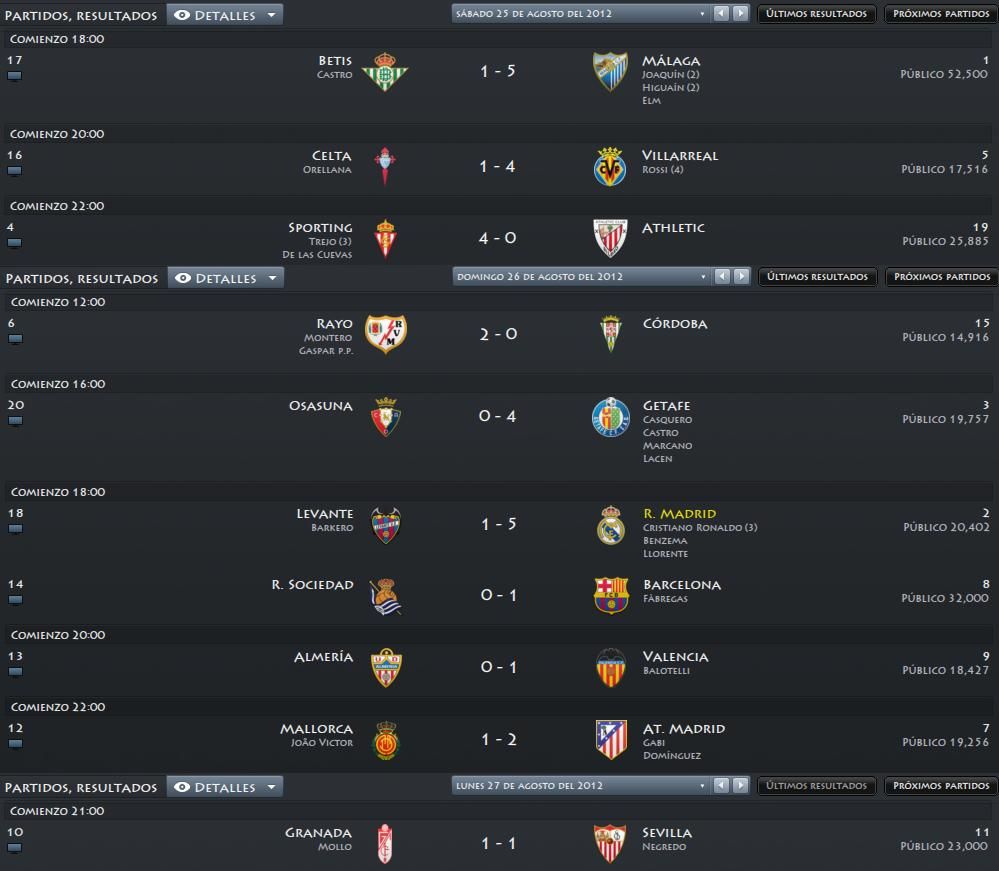Switch to Últimos Resultados in Sunday section
This screenshot has height=871, width=999.
click(x=817, y=277)
